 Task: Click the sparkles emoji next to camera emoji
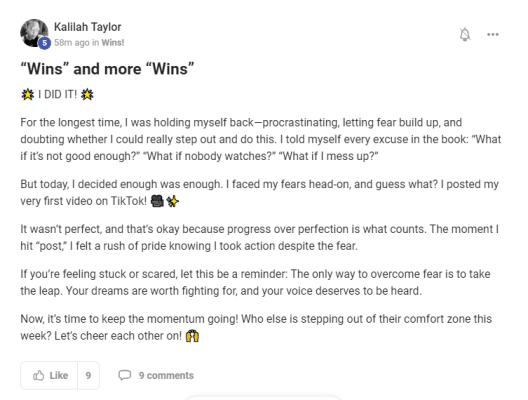[x=172, y=201]
